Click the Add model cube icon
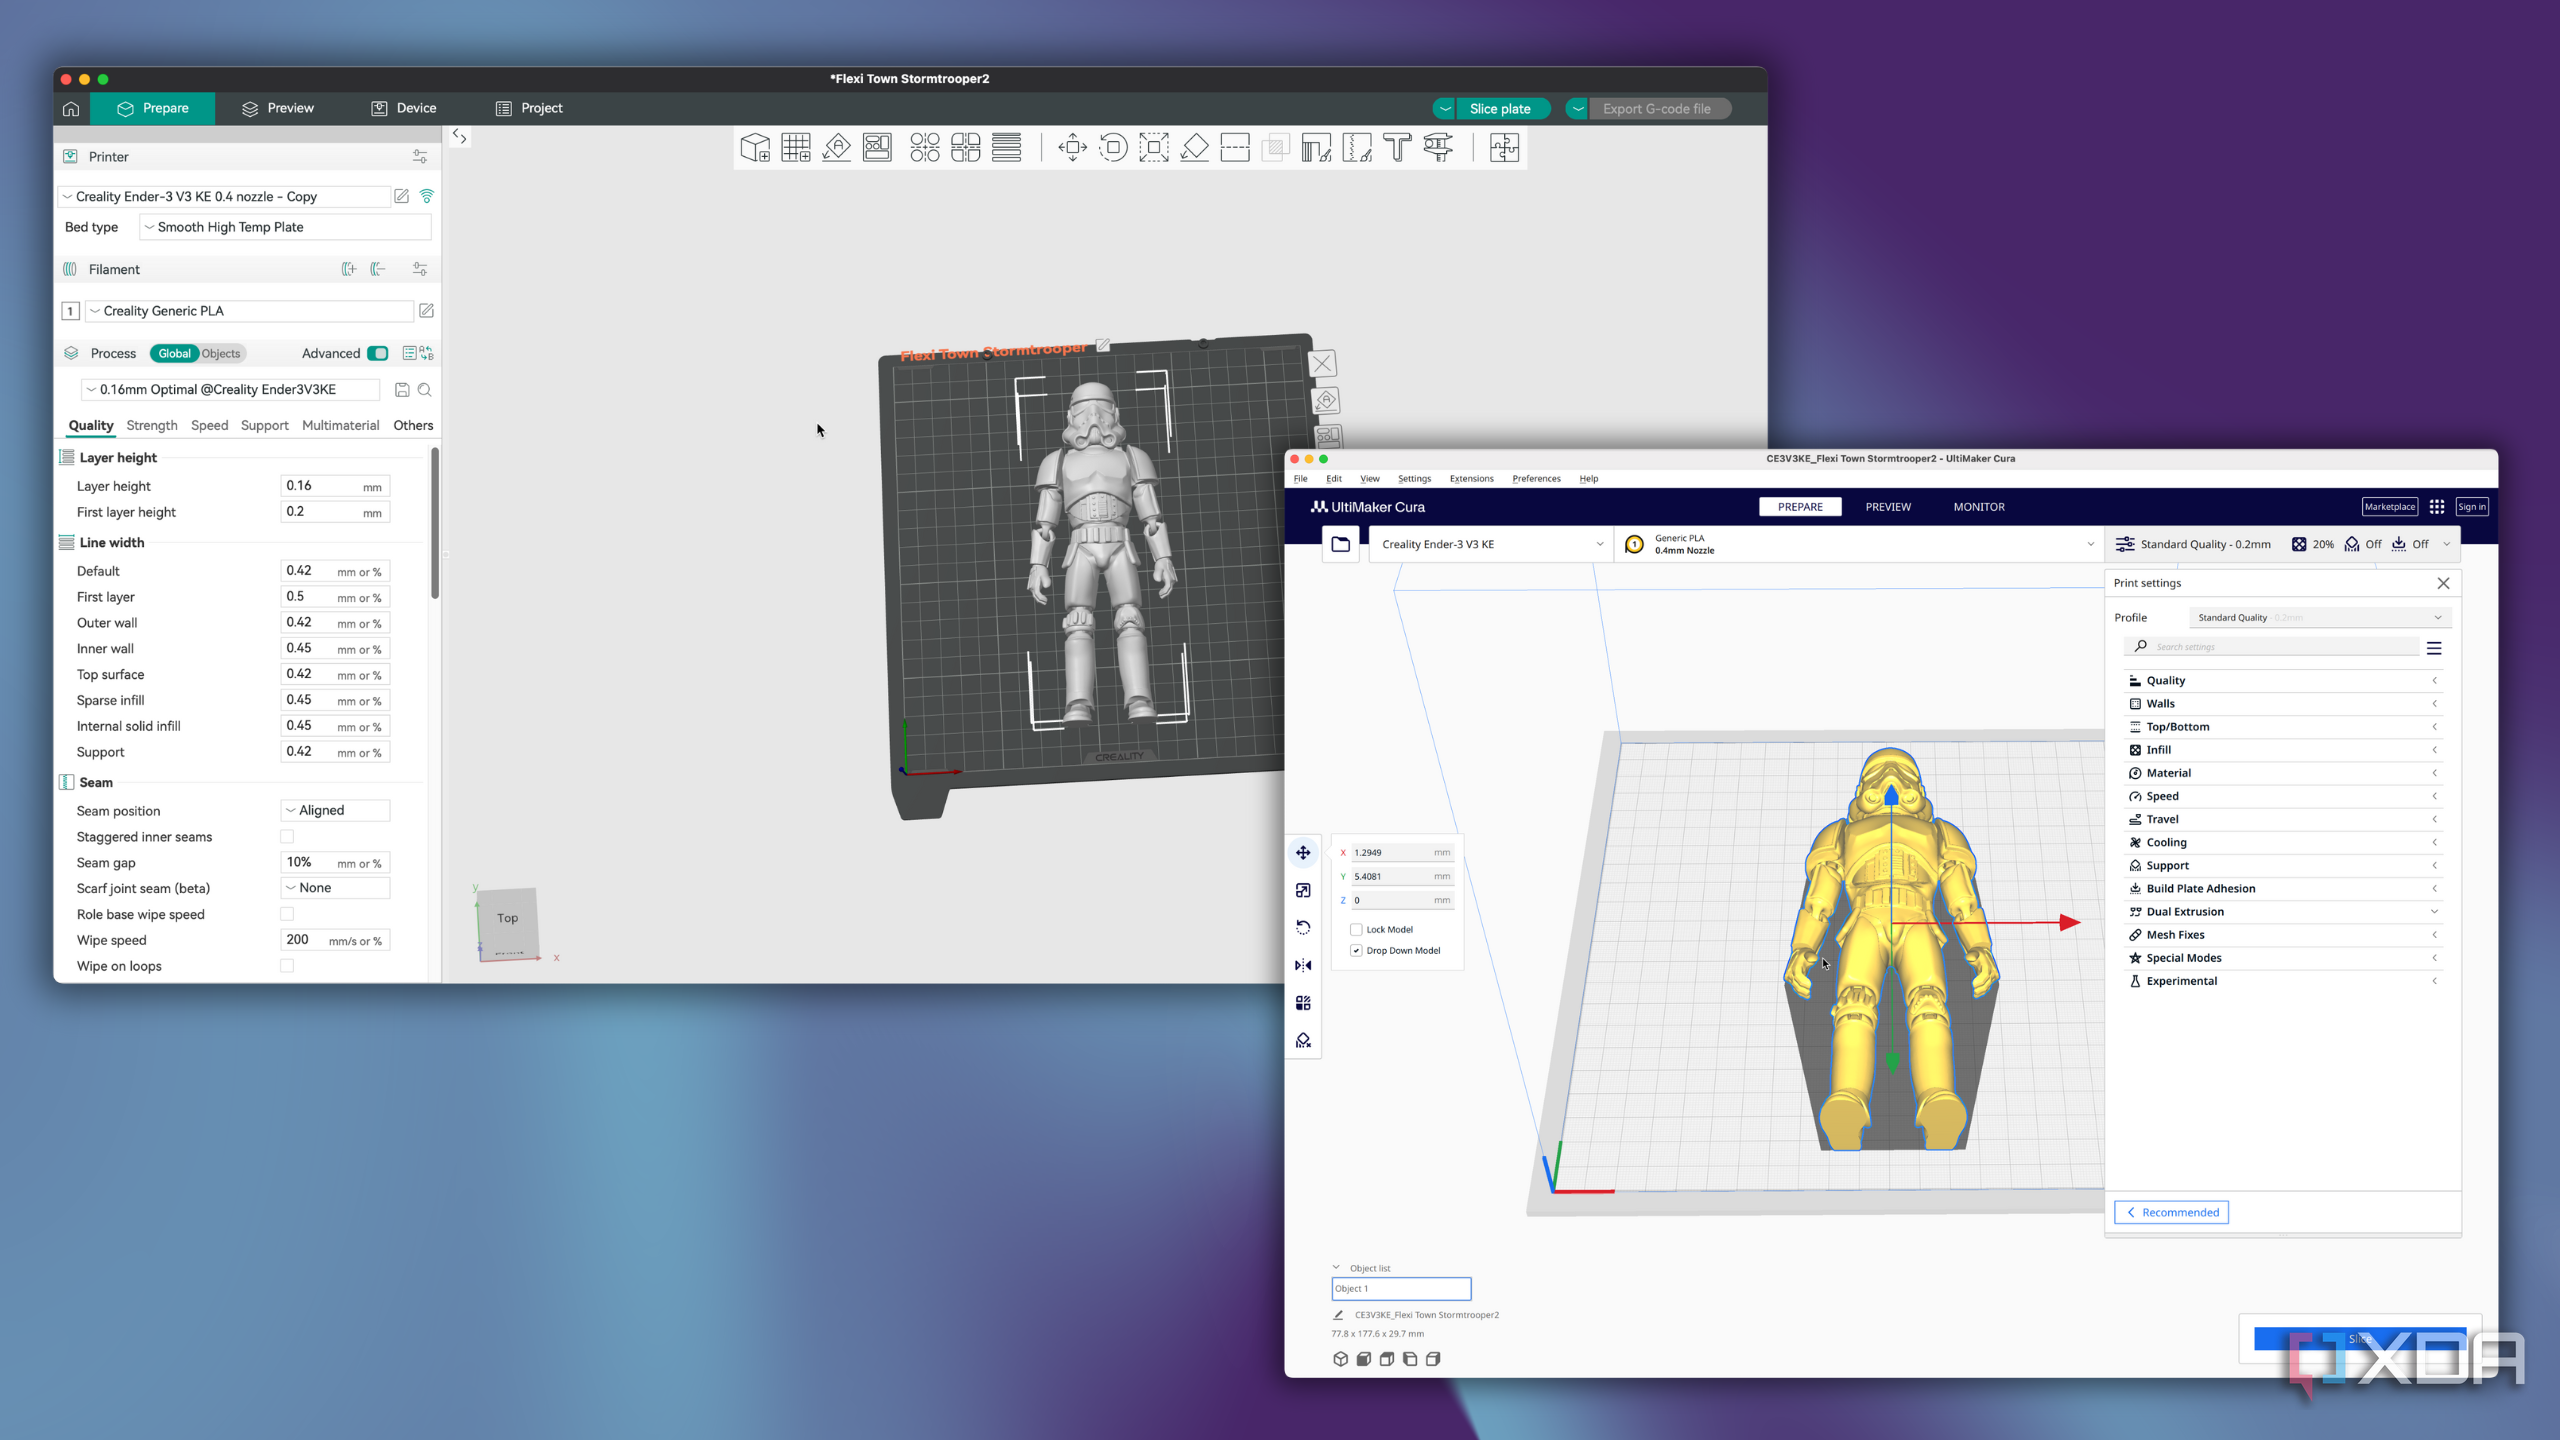The width and height of the screenshot is (2560, 1440). [x=755, y=148]
